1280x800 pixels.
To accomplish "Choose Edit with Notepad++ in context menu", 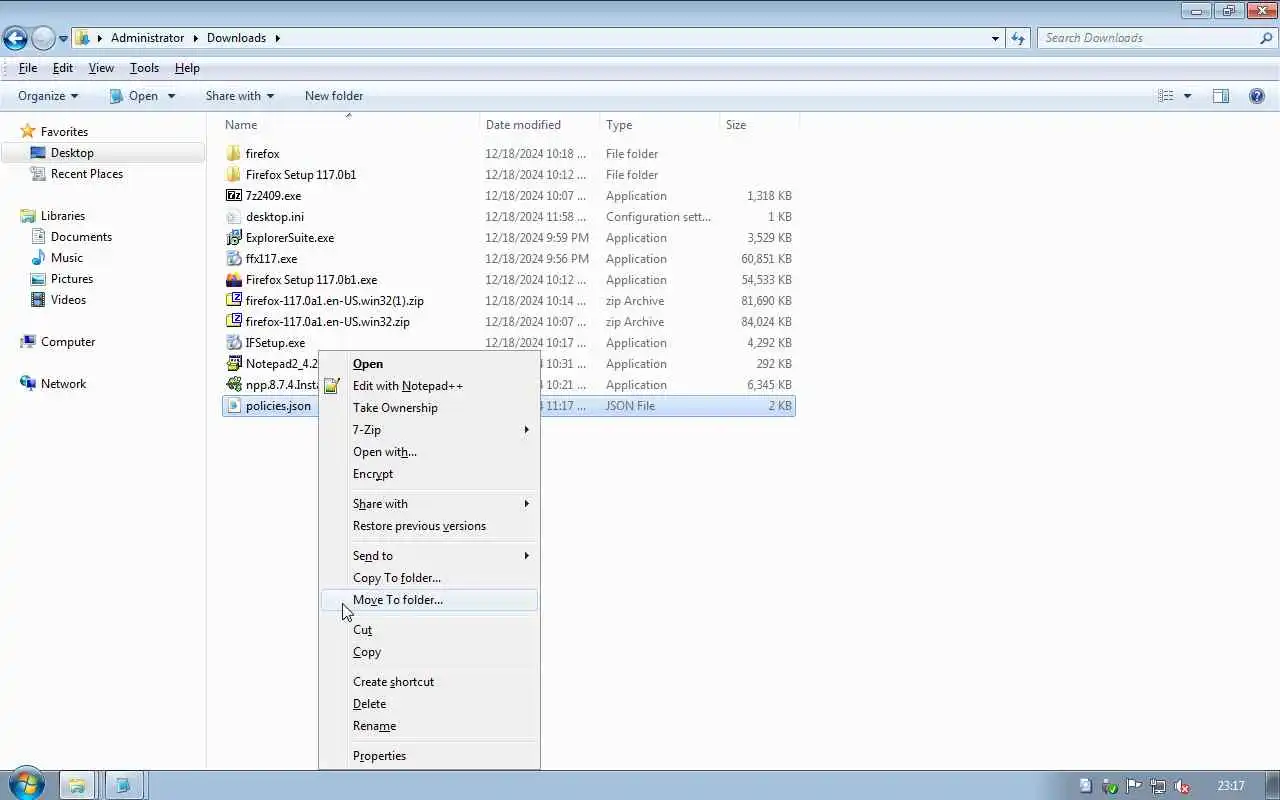I will (429, 386).
